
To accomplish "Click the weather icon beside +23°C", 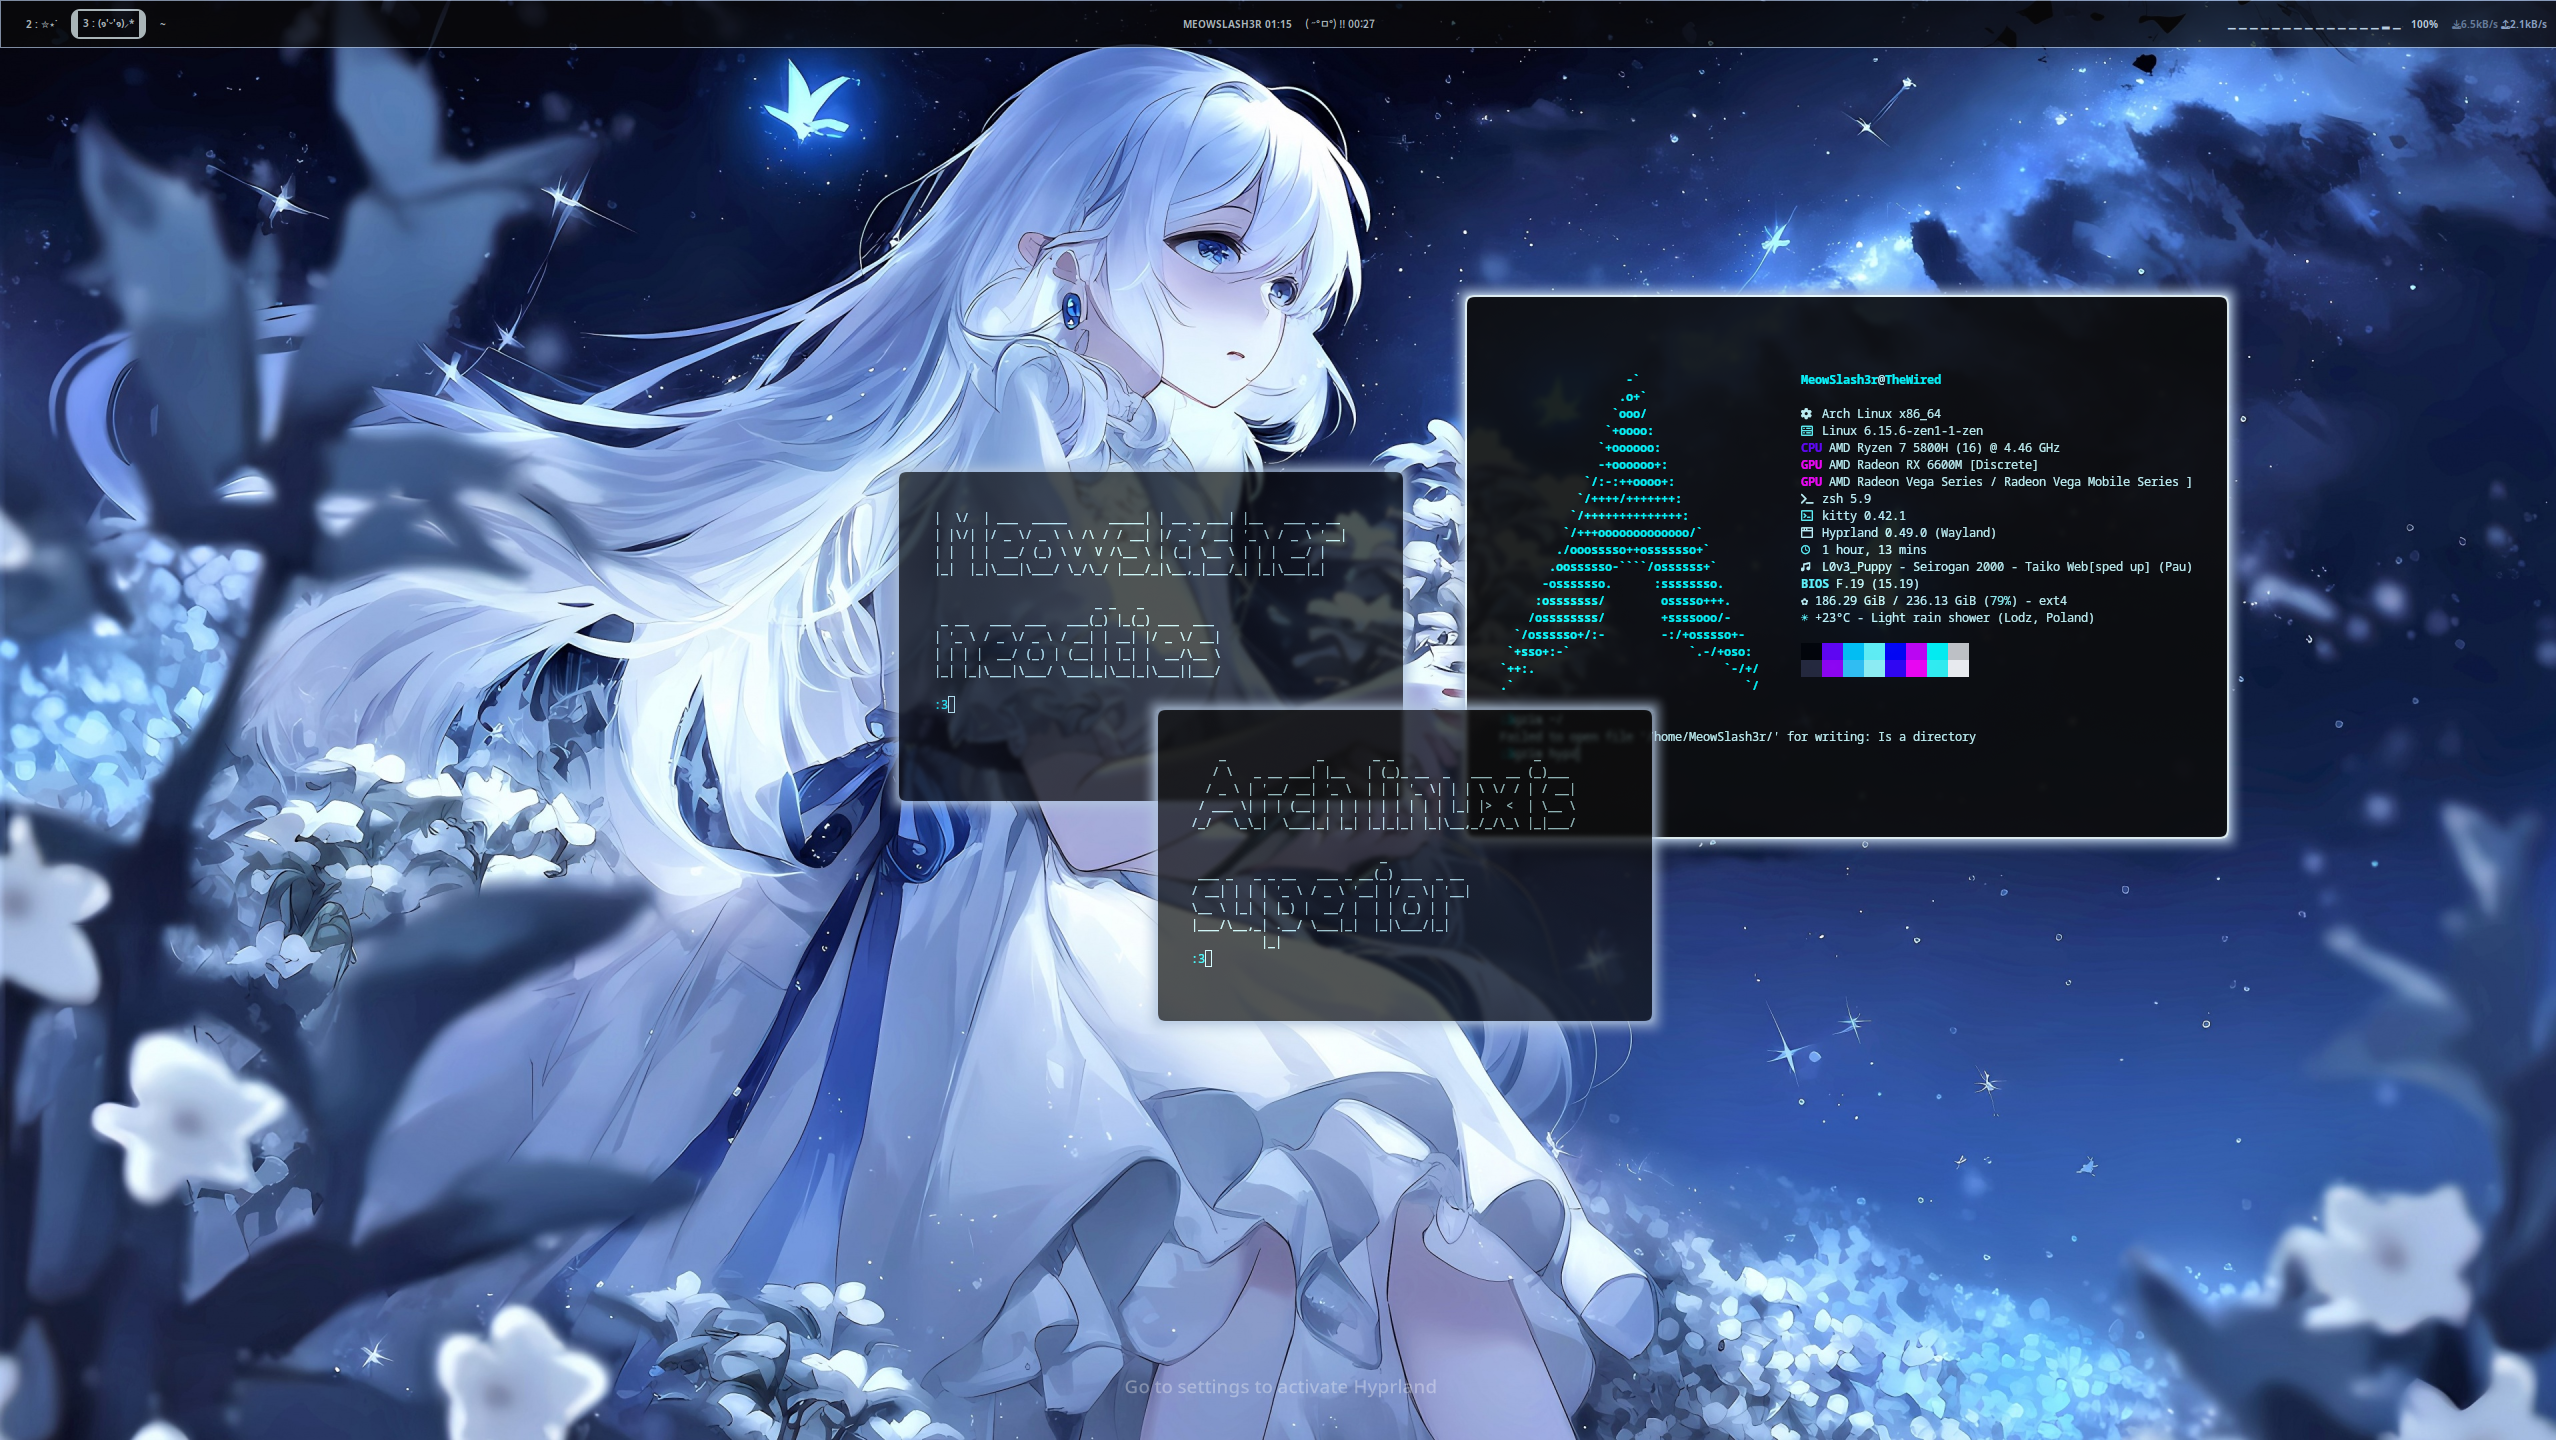I will (1804, 618).
